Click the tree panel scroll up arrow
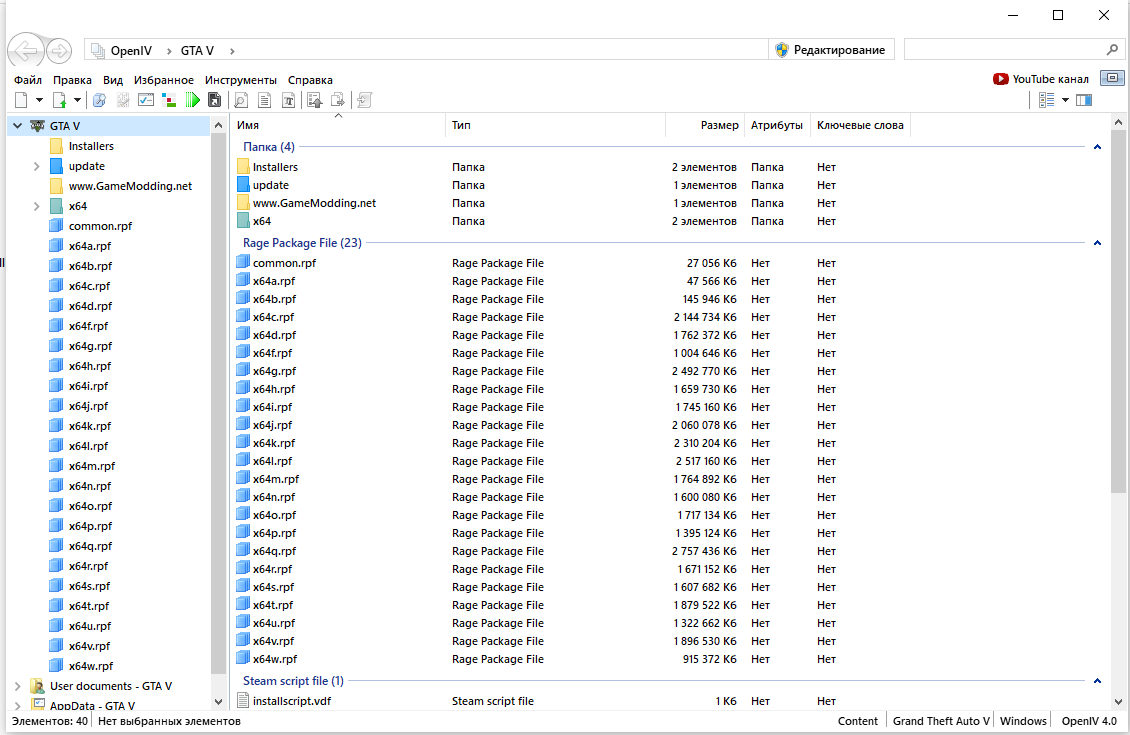The height and width of the screenshot is (735, 1130). click(218, 125)
